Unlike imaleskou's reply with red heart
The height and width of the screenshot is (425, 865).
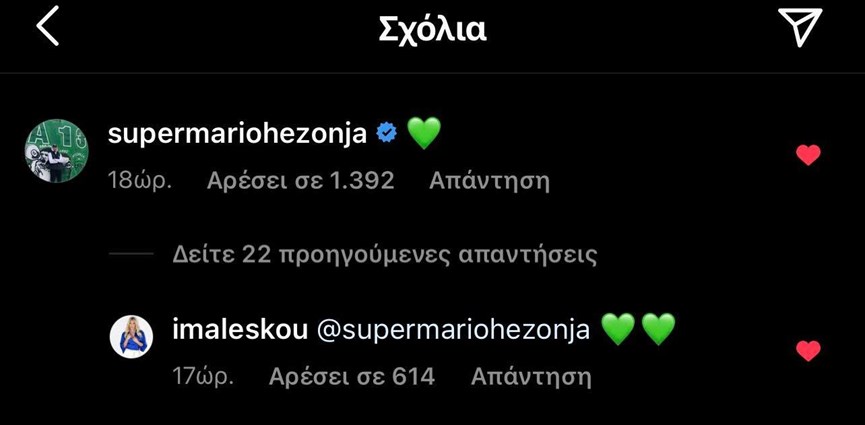tap(808, 351)
